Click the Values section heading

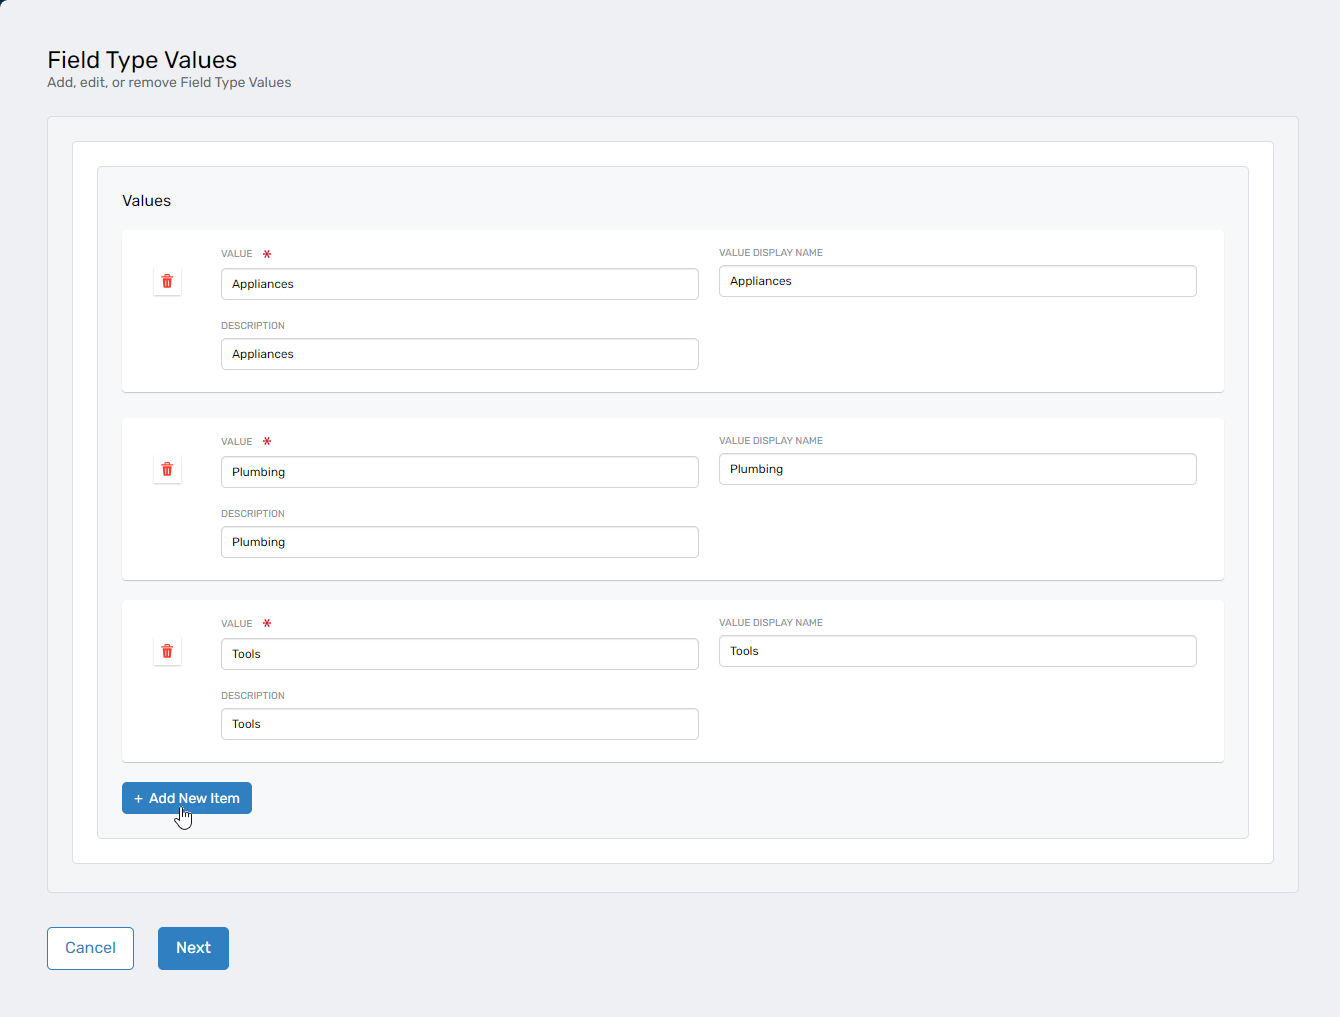point(146,201)
